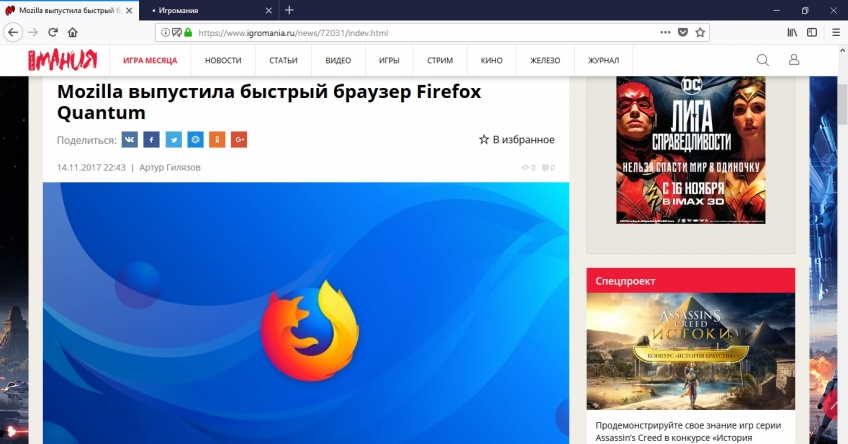This screenshot has width=848, height=444.
Task: Open the user profile icon
Action: pos(794,60)
